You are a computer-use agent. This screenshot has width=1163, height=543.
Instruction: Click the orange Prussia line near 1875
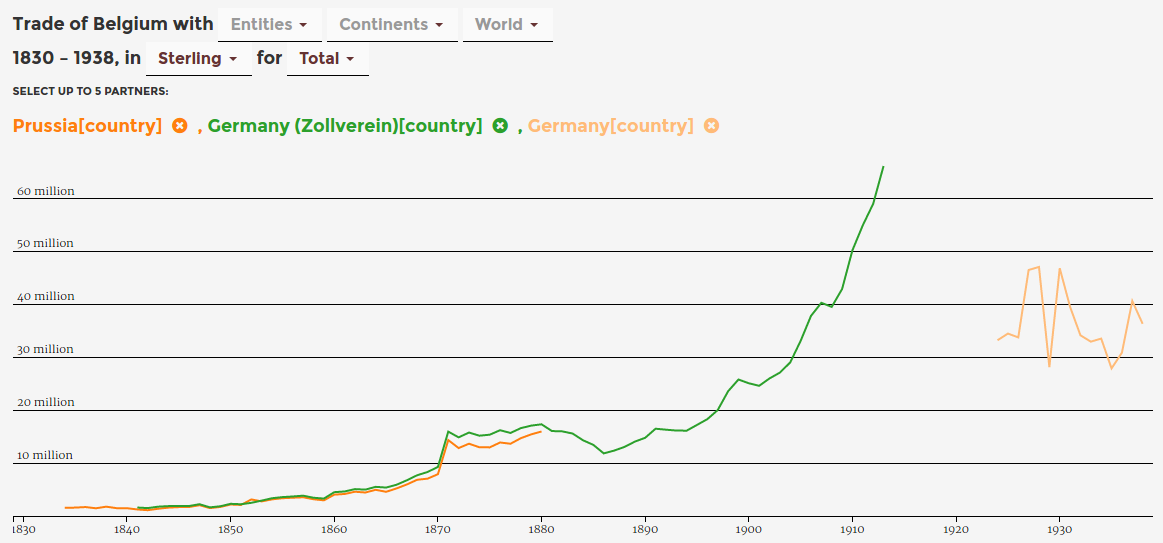click(x=489, y=447)
